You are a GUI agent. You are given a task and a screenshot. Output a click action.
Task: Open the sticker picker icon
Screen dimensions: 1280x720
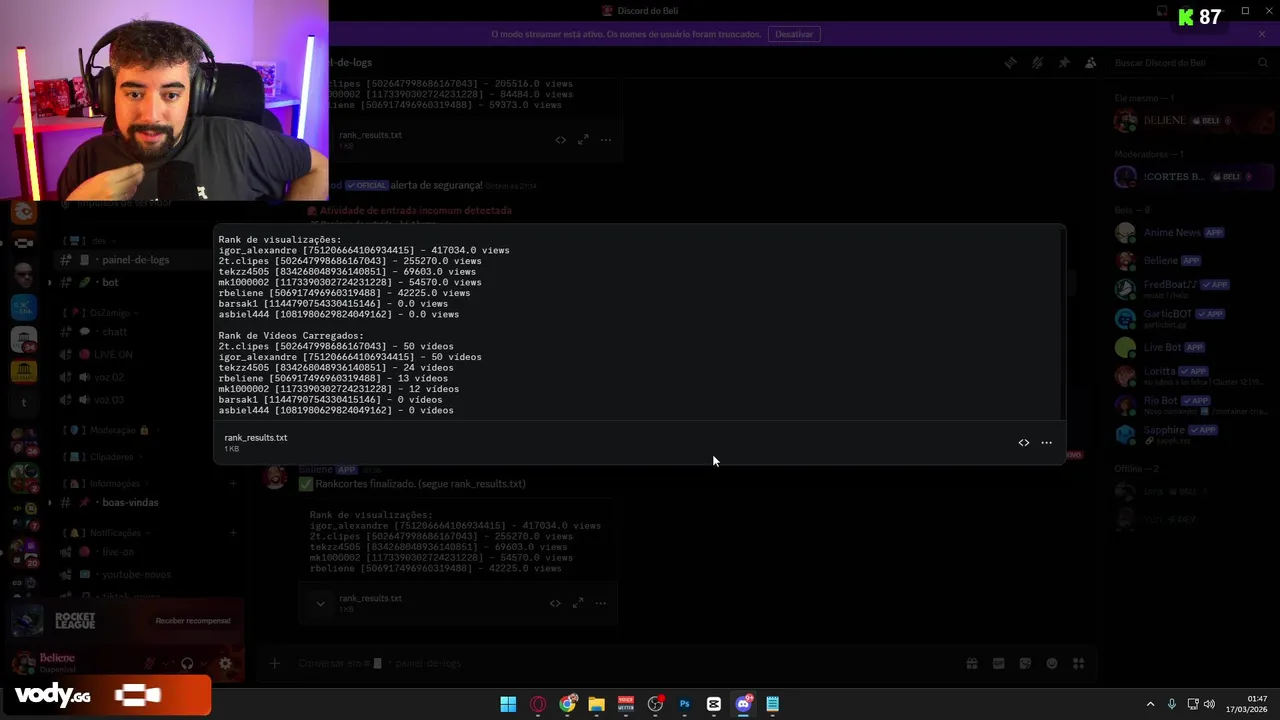(x=1025, y=663)
